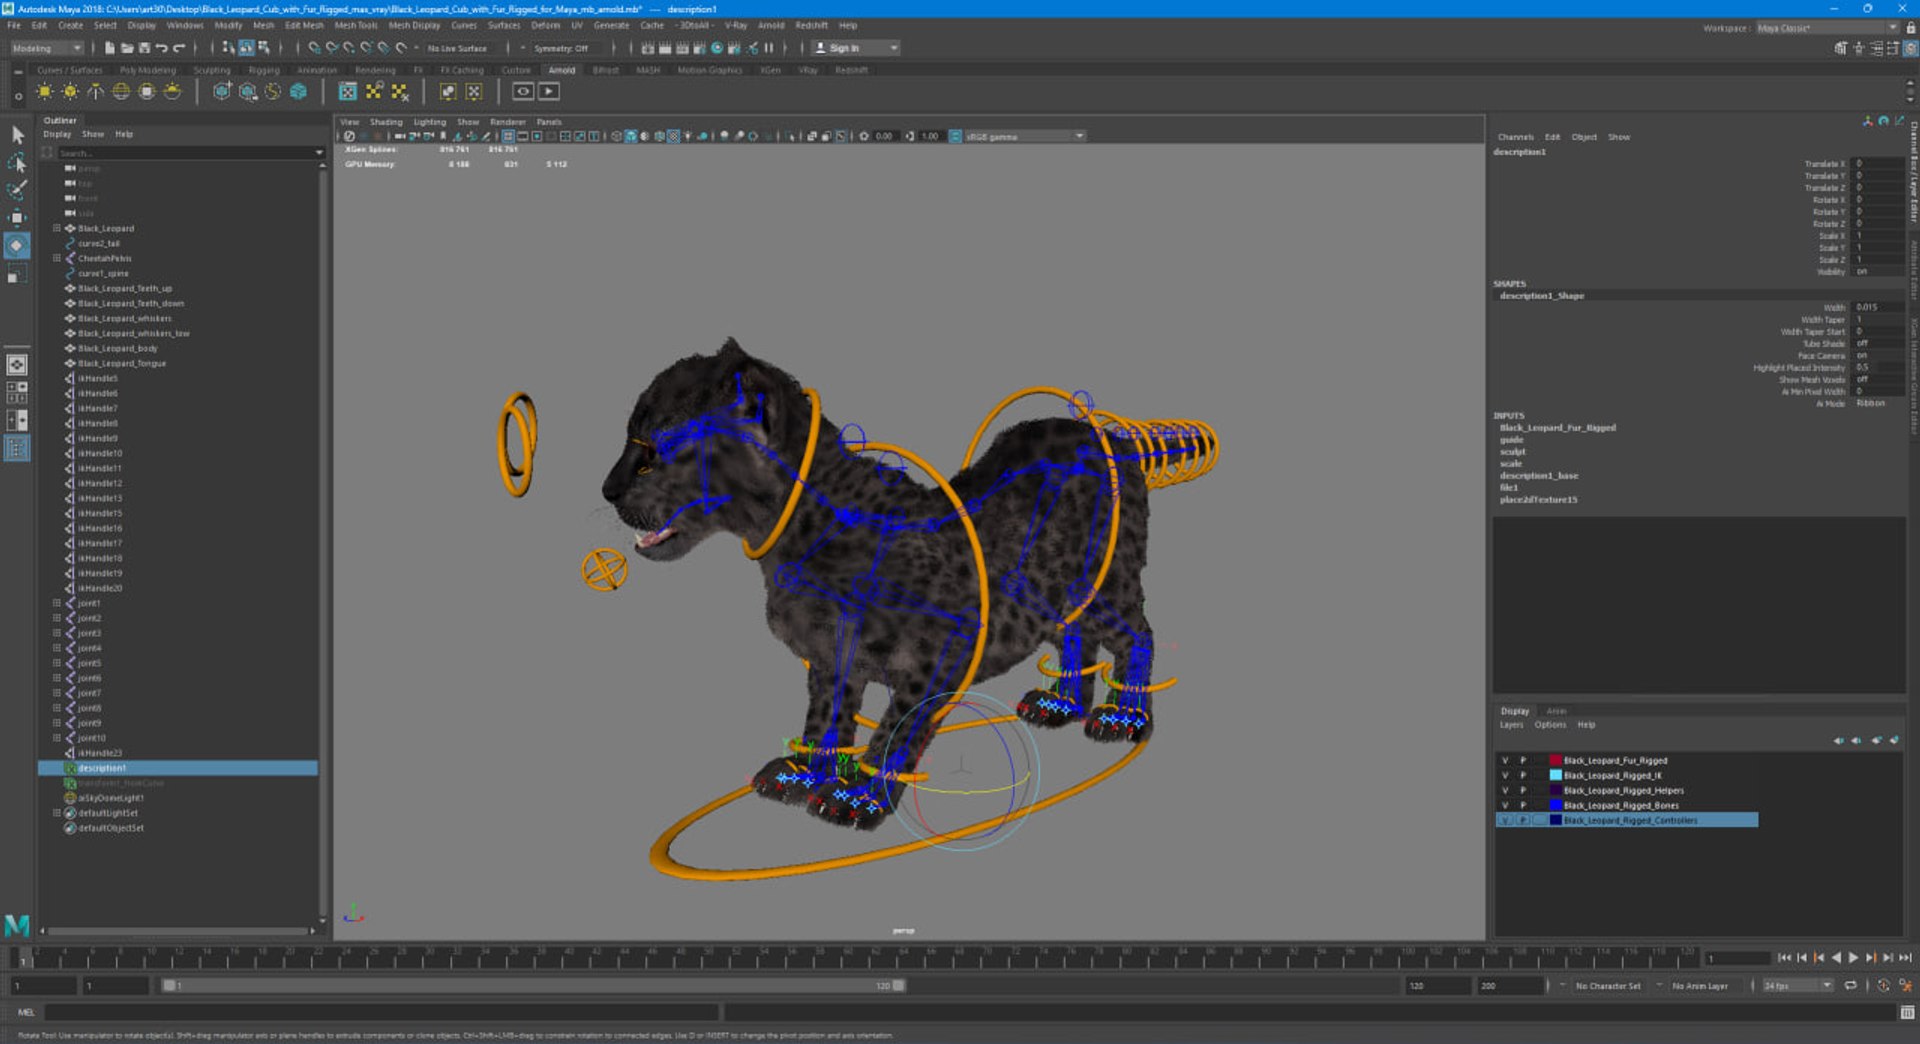
Task: Click cyan swatch of Black_Leopard_Rigged_IK layer
Action: coord(1555,775)
